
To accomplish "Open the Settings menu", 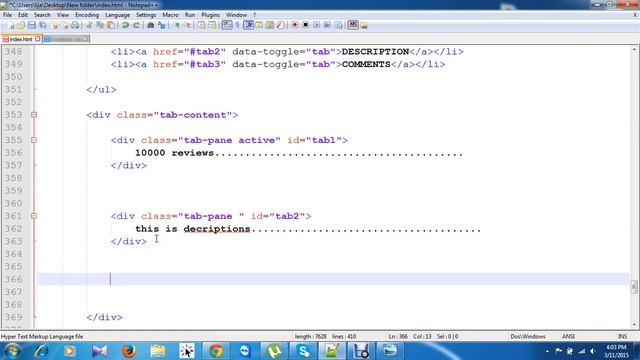I will point(146,15).
